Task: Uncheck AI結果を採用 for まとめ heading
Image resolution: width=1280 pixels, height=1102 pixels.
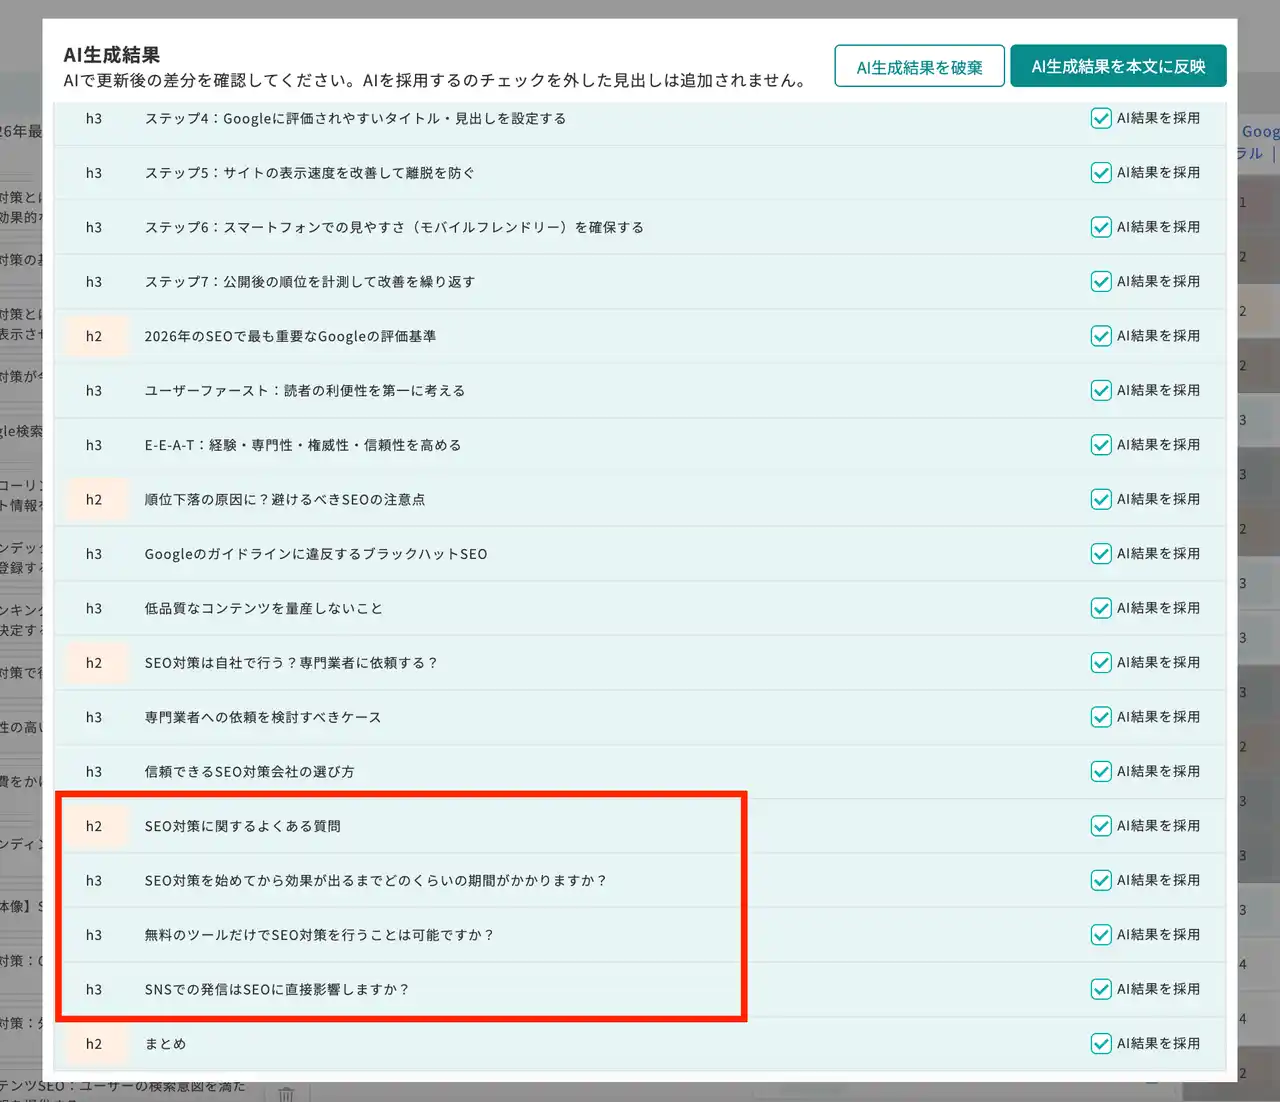Action: (1101, 1044)
